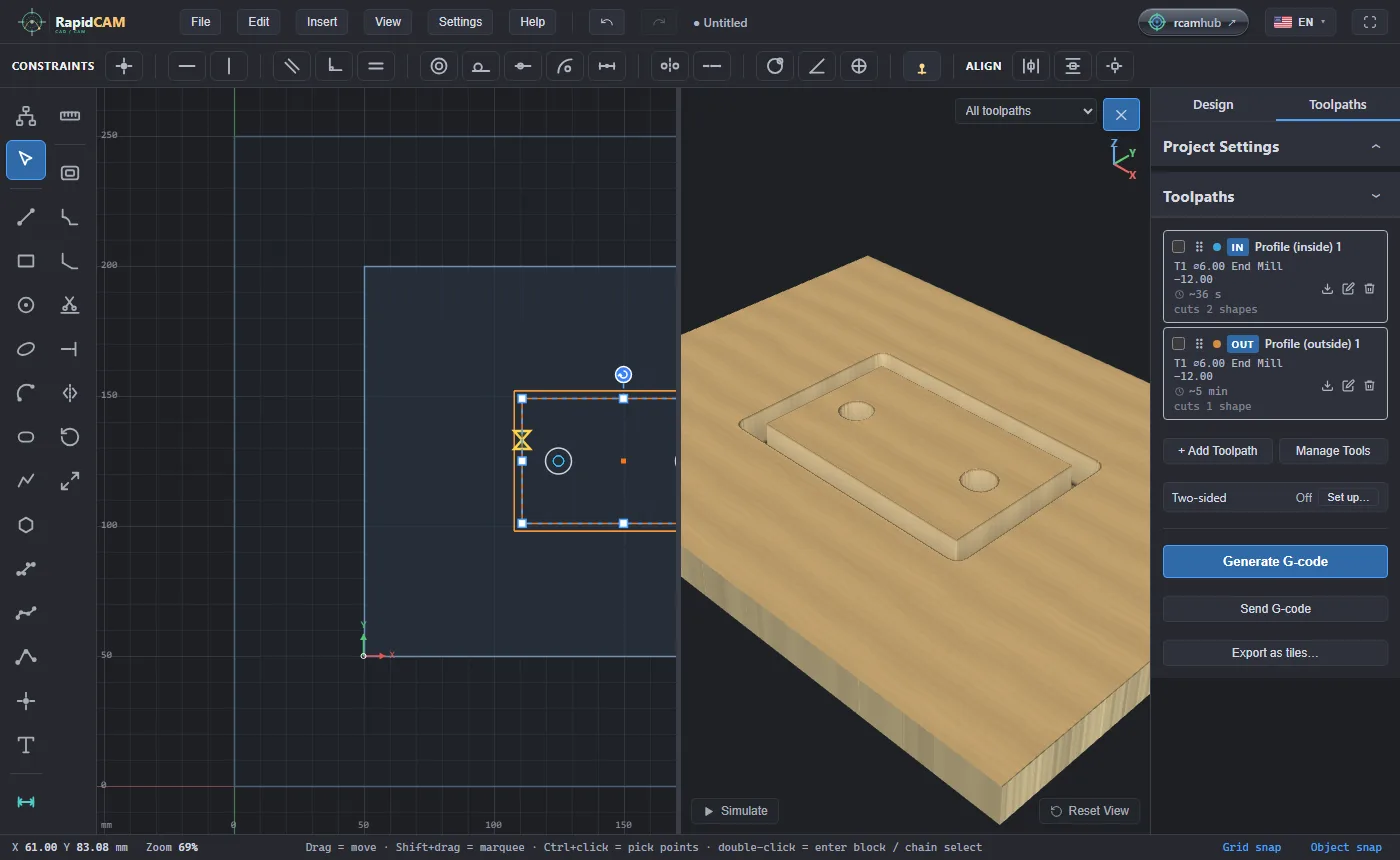Select the Text tool
1400x860 pixels.
point(26,745)
